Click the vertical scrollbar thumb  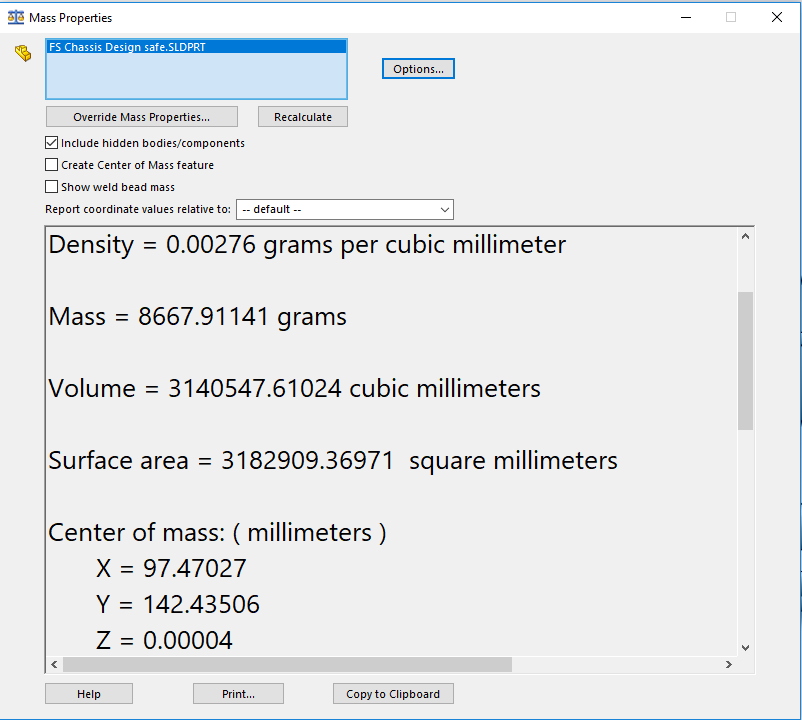pos(745,361)
